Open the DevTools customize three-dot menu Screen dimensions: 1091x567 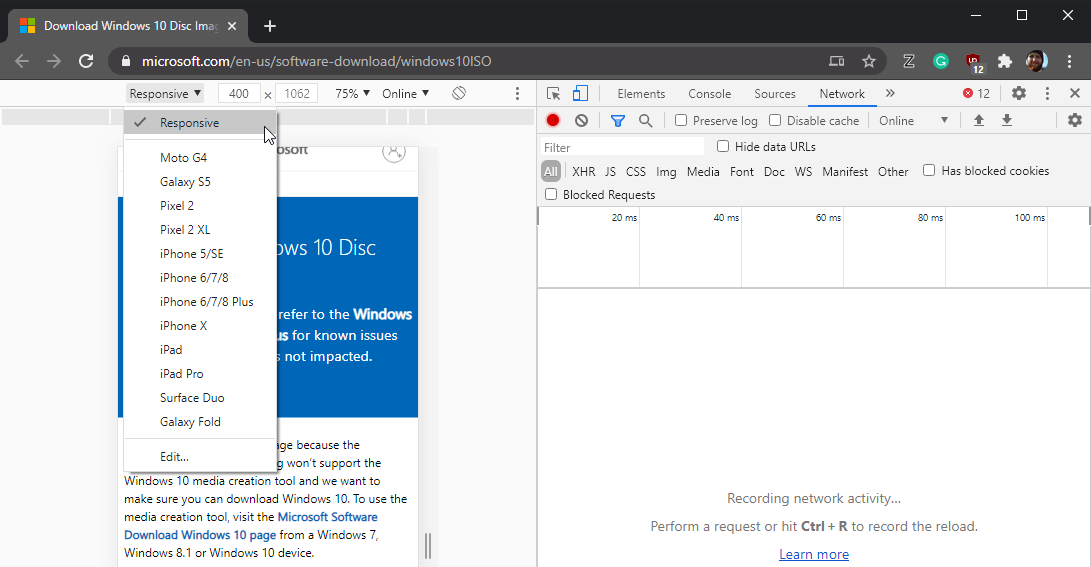[1047, 93]
